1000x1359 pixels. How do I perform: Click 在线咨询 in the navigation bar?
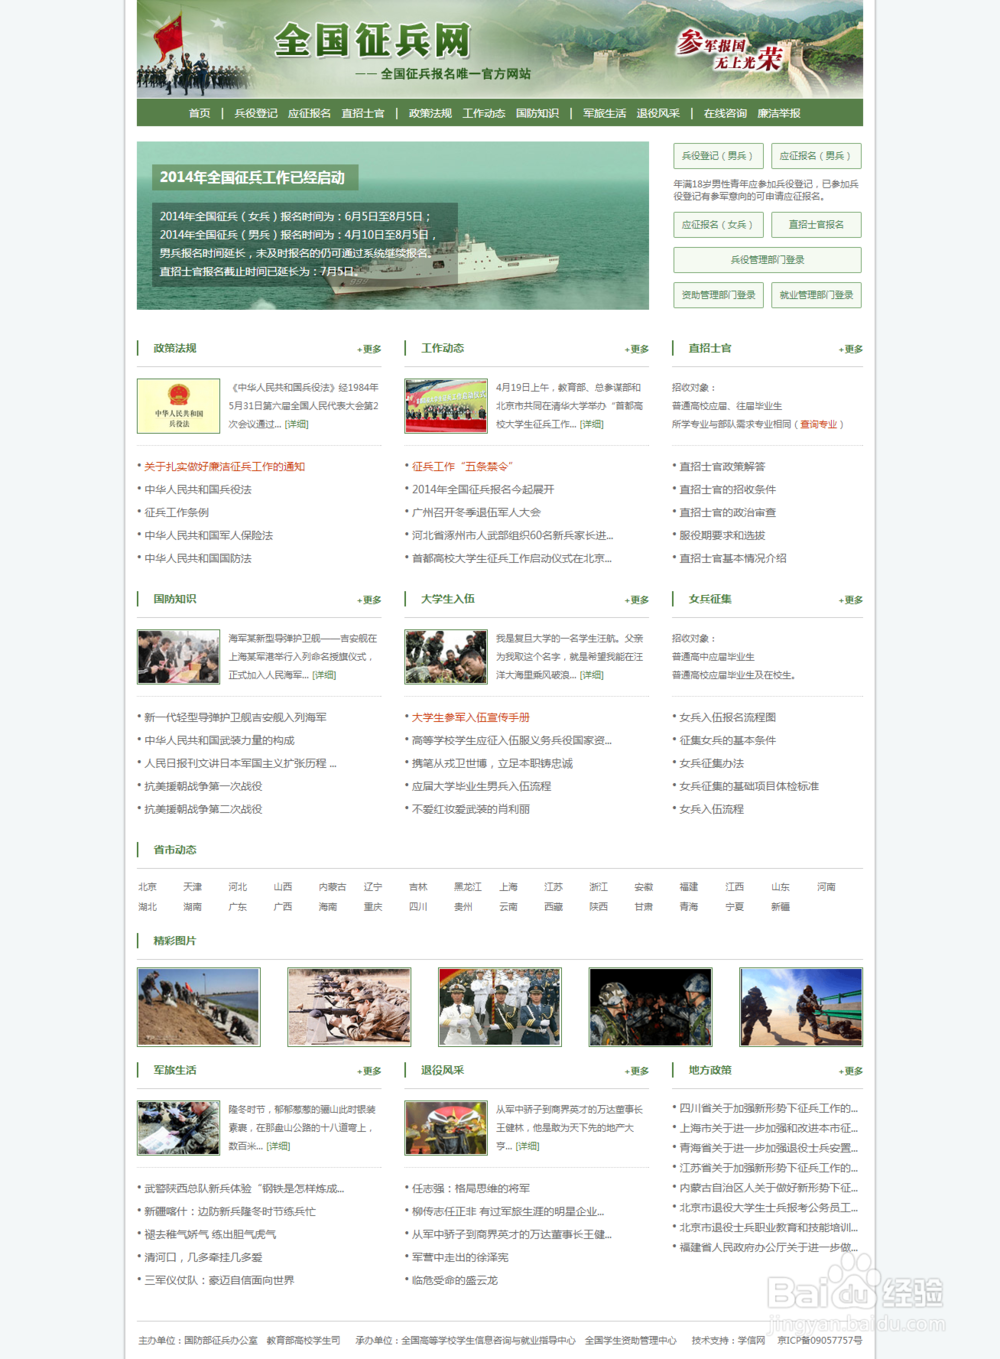tap(725, 113)
